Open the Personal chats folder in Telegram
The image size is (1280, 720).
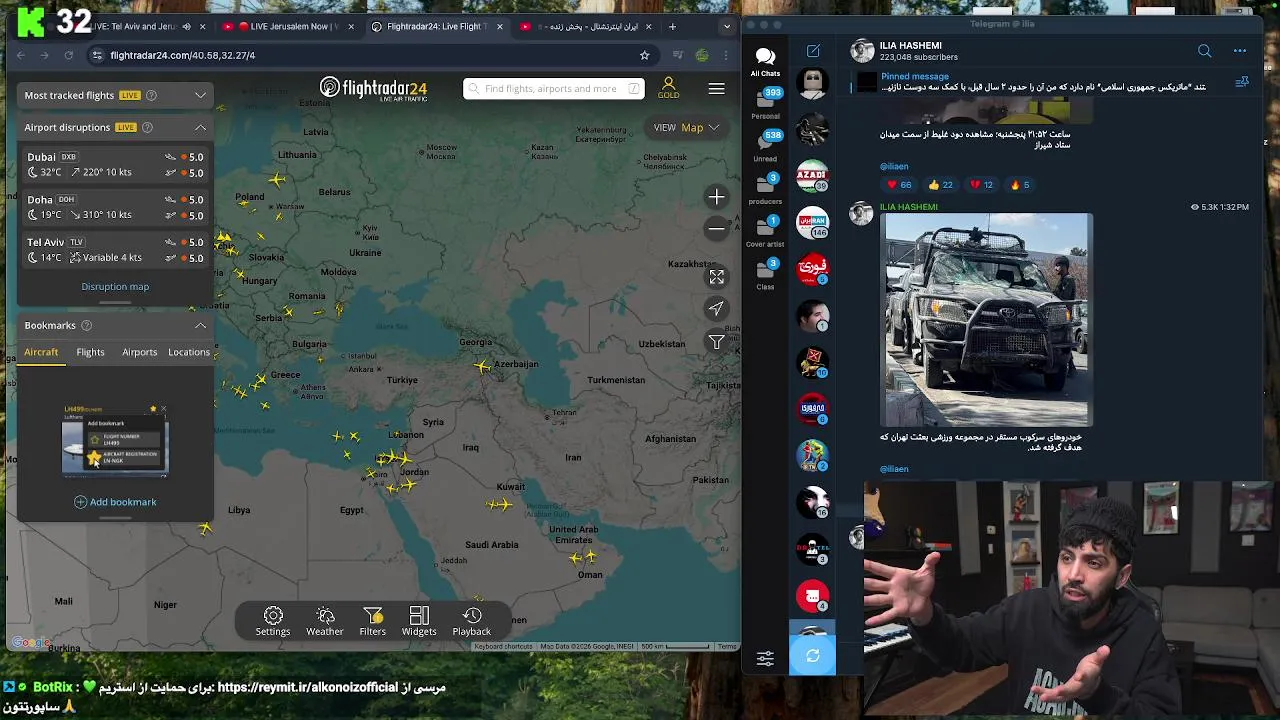click(766, 103)
